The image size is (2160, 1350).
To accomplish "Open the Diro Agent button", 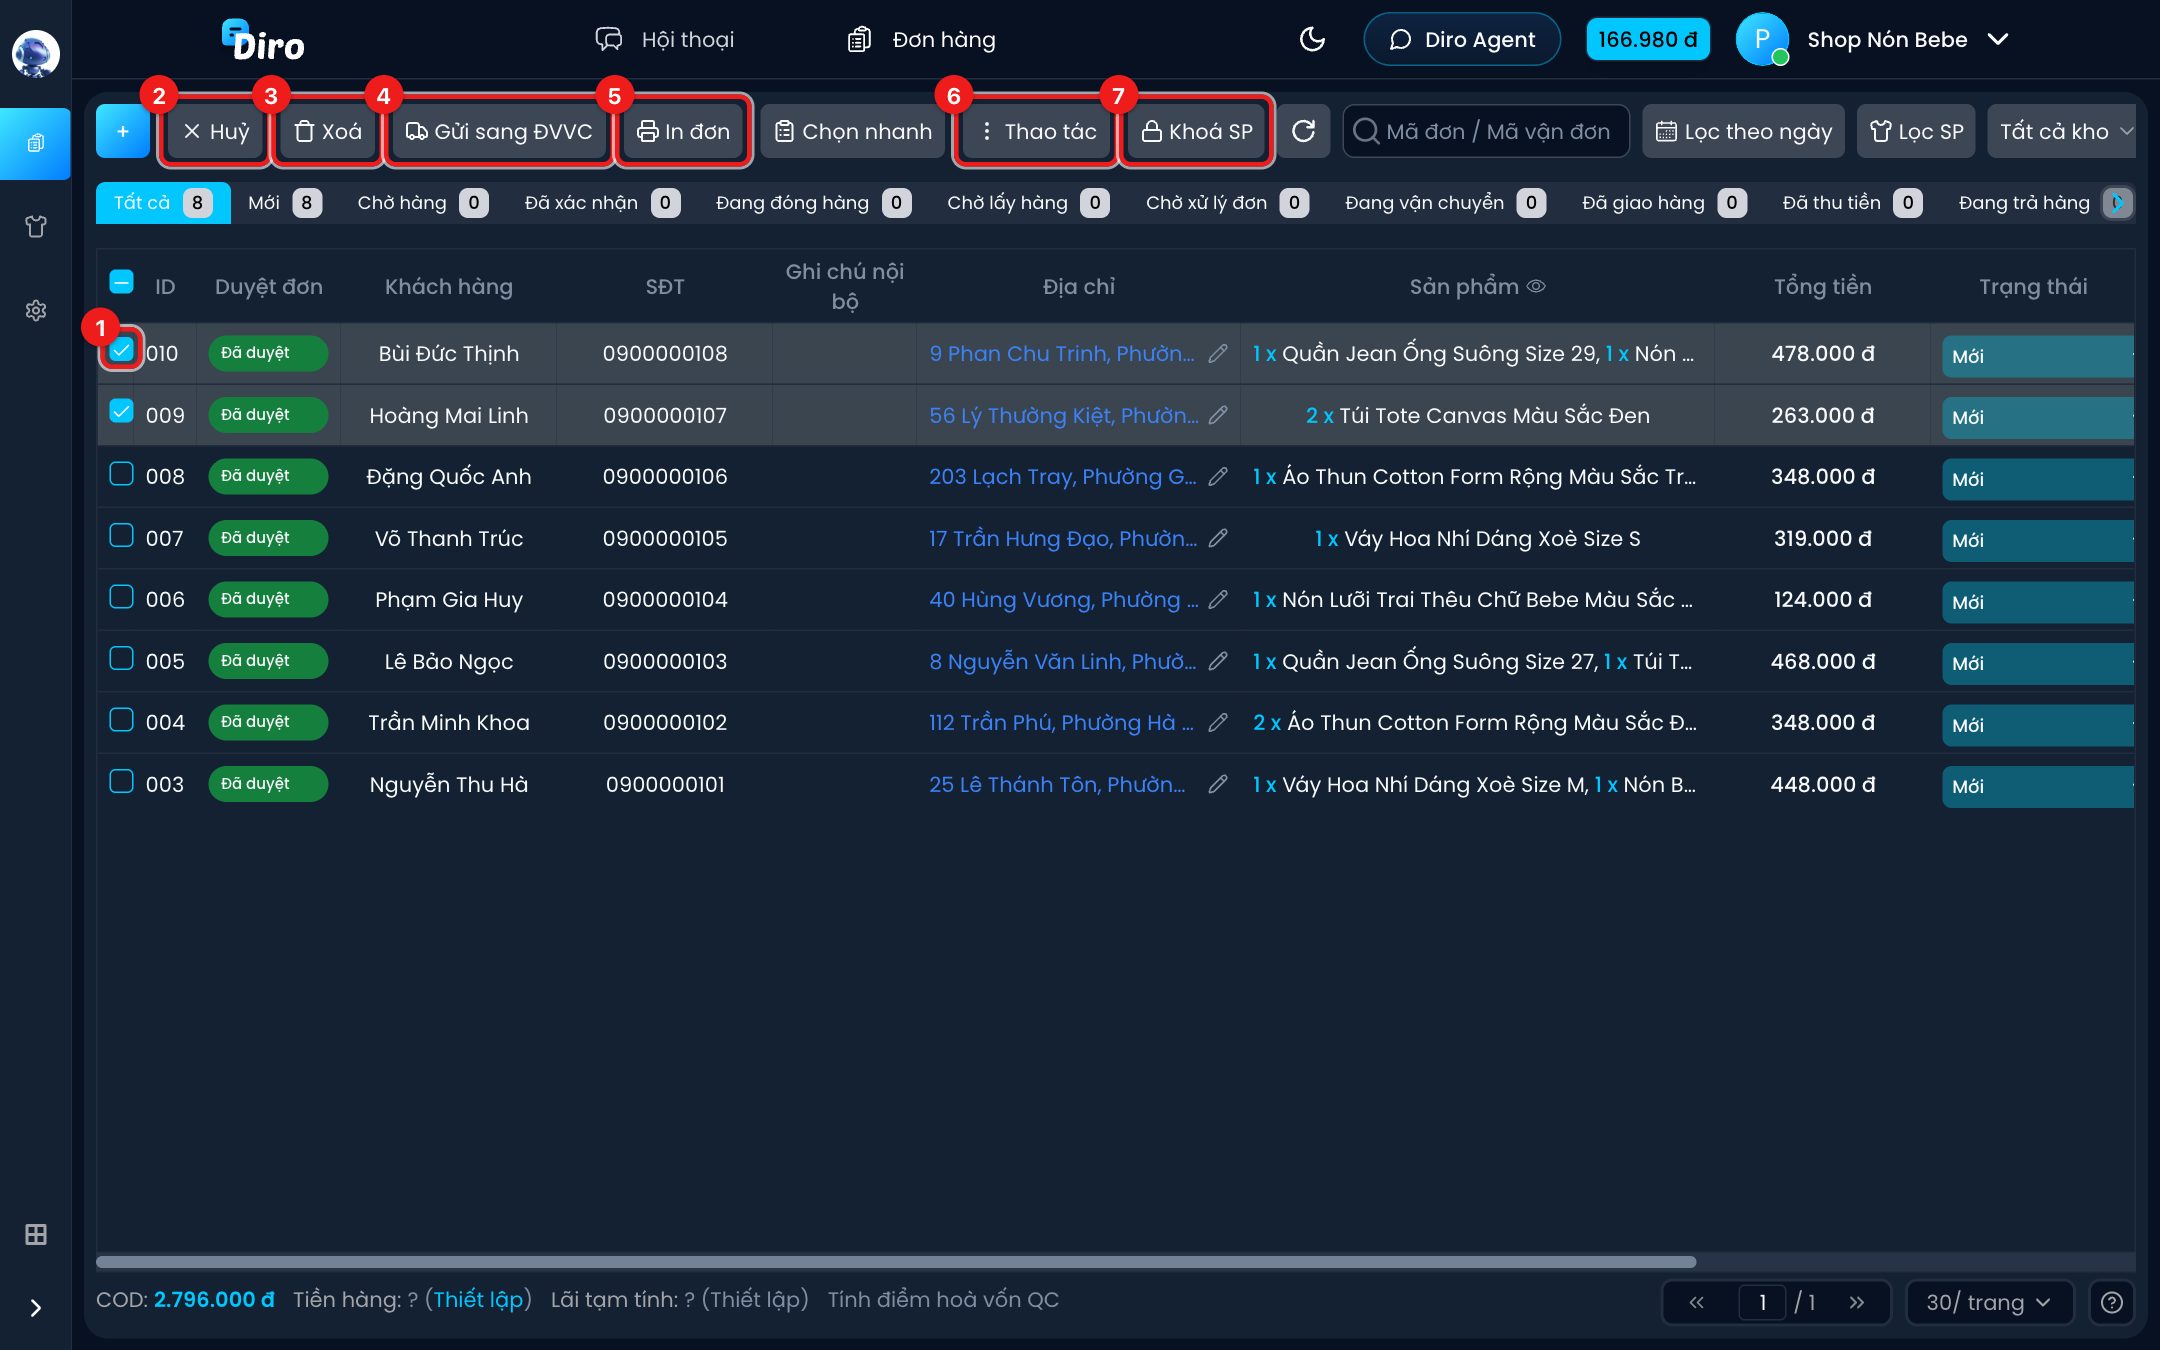I will pos(1462,40).
